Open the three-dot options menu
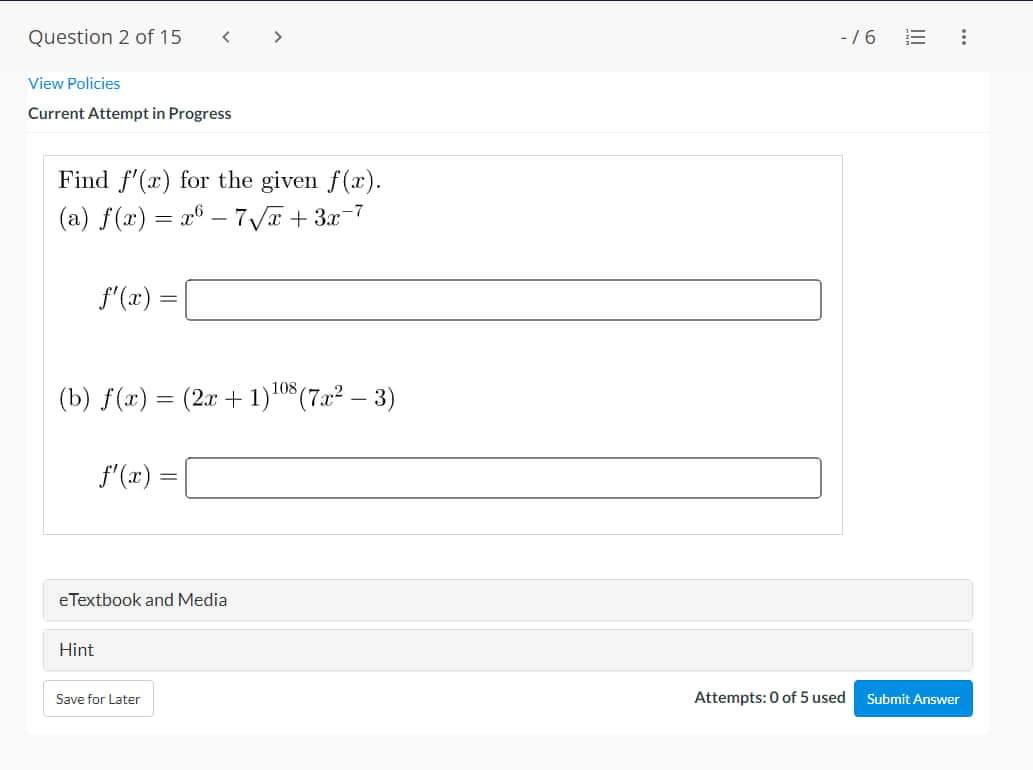Image resolution: width=1033 pixels, height=770 pixels. (x=962, y=37)
